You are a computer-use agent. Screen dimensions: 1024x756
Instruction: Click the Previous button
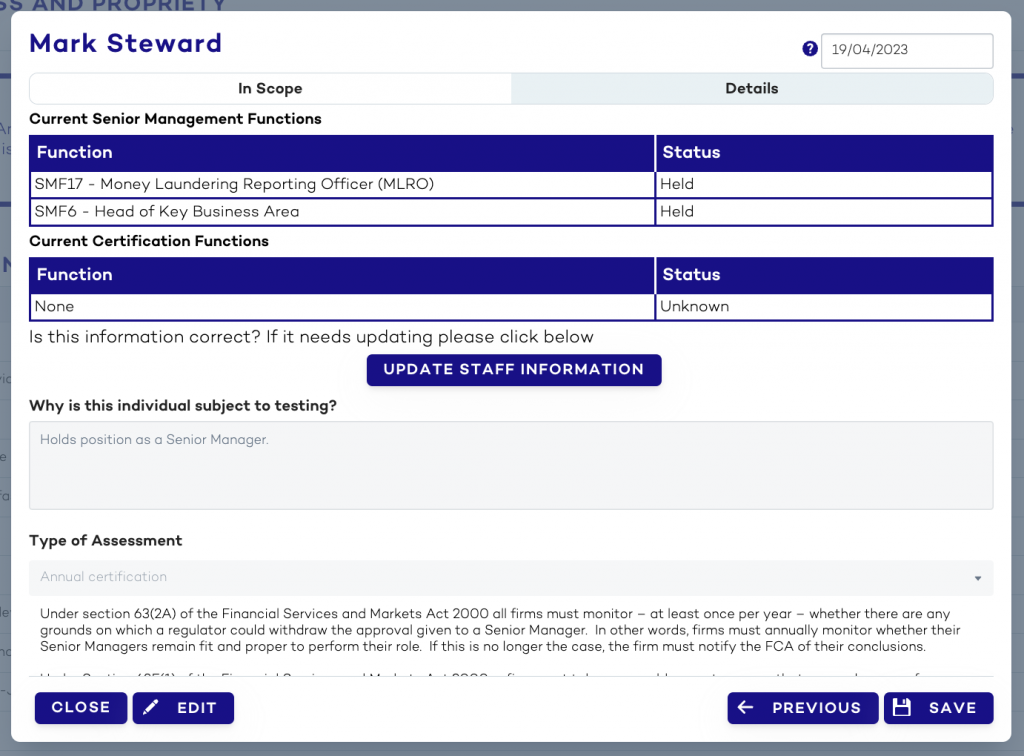803,708
